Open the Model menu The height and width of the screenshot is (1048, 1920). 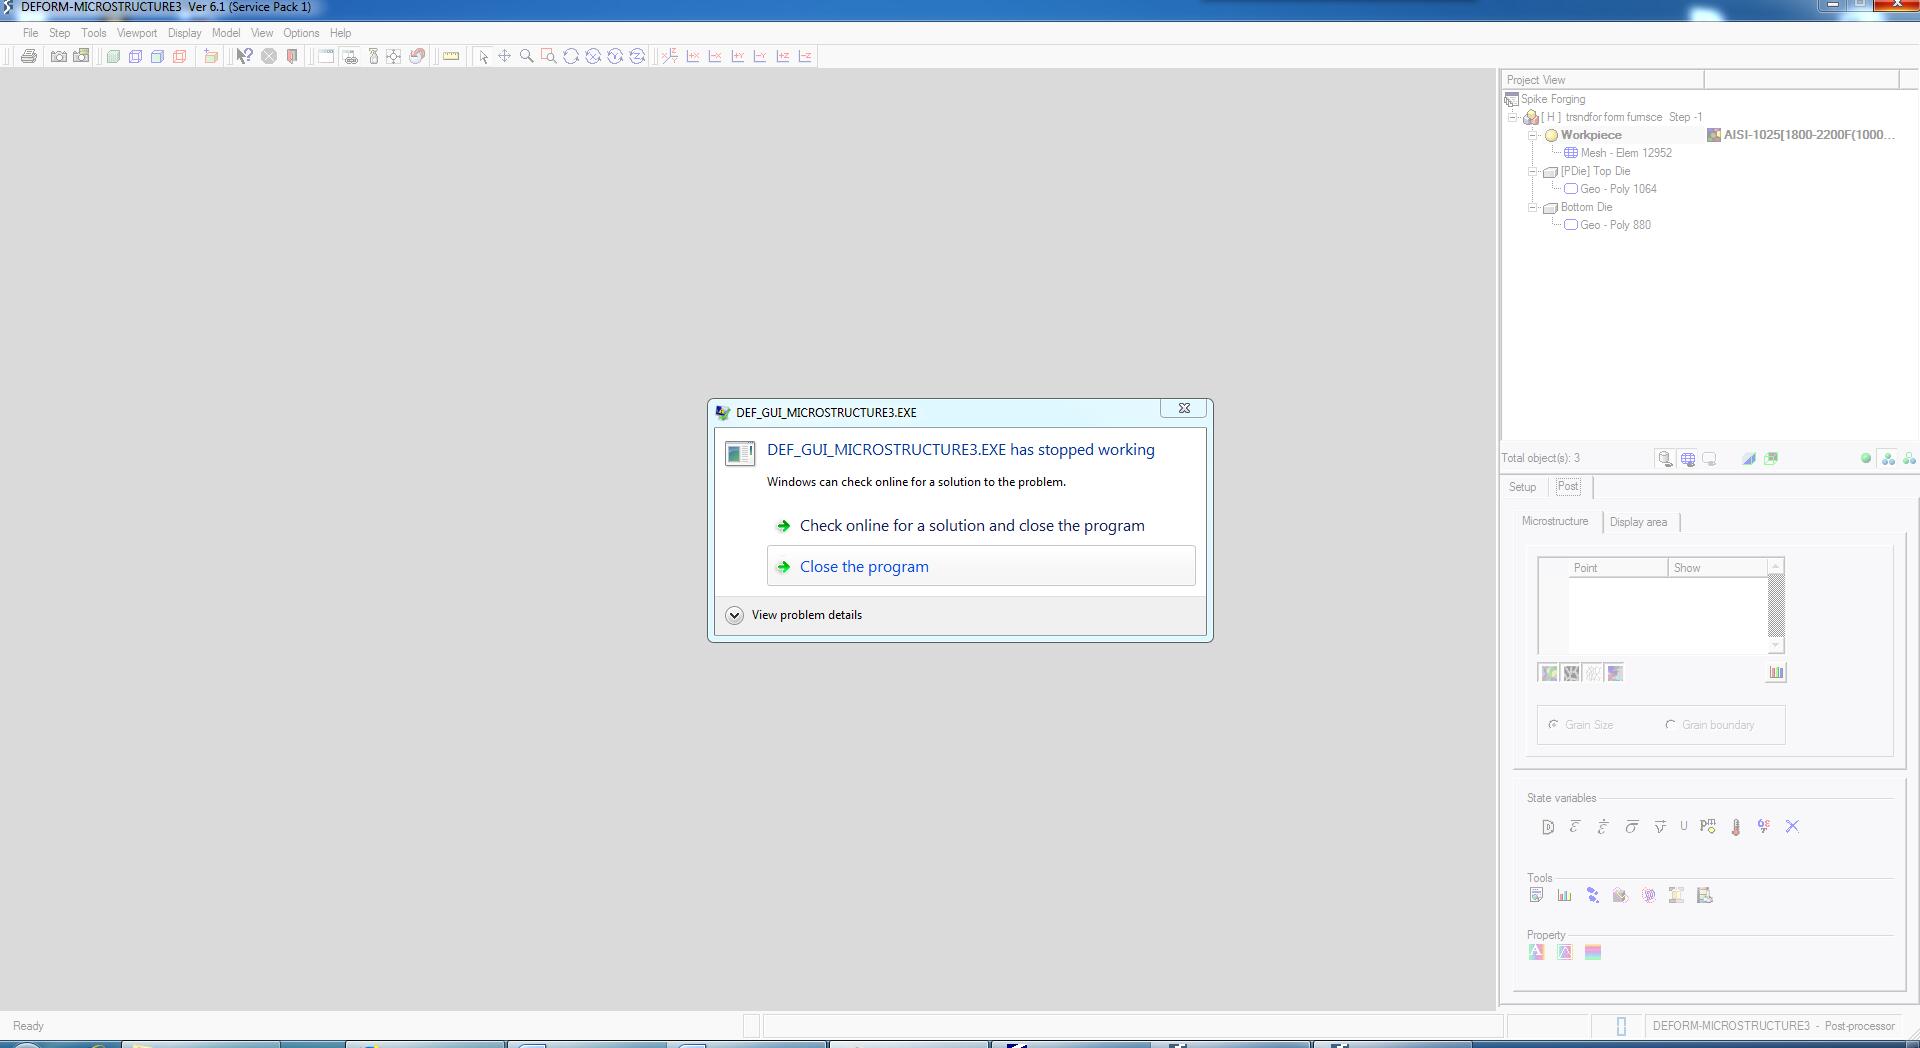tap(226, 33)
